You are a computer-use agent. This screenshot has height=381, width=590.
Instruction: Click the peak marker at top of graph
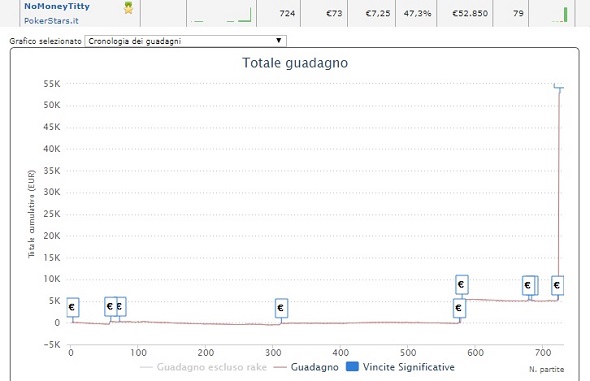(x=558, y=87)
